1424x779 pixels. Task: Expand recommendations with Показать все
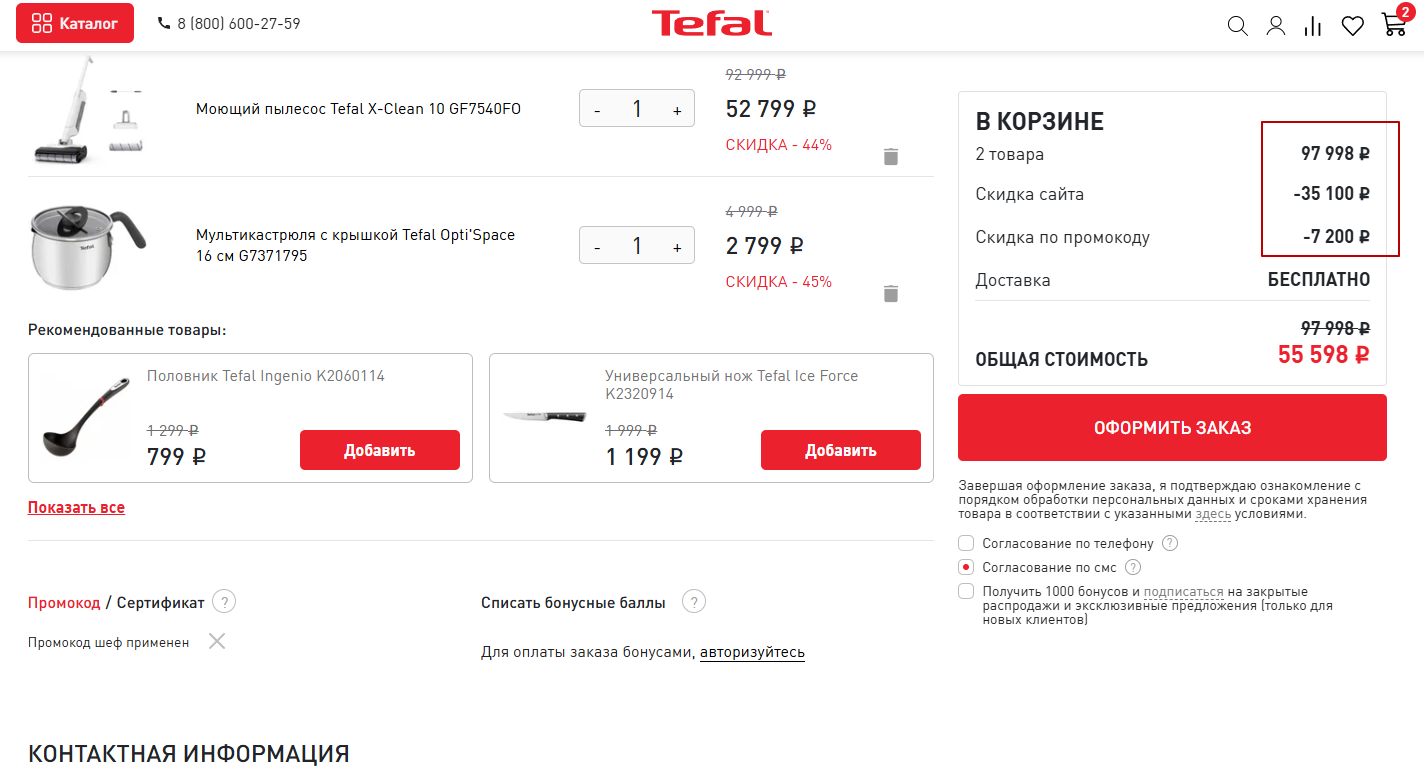76,507
